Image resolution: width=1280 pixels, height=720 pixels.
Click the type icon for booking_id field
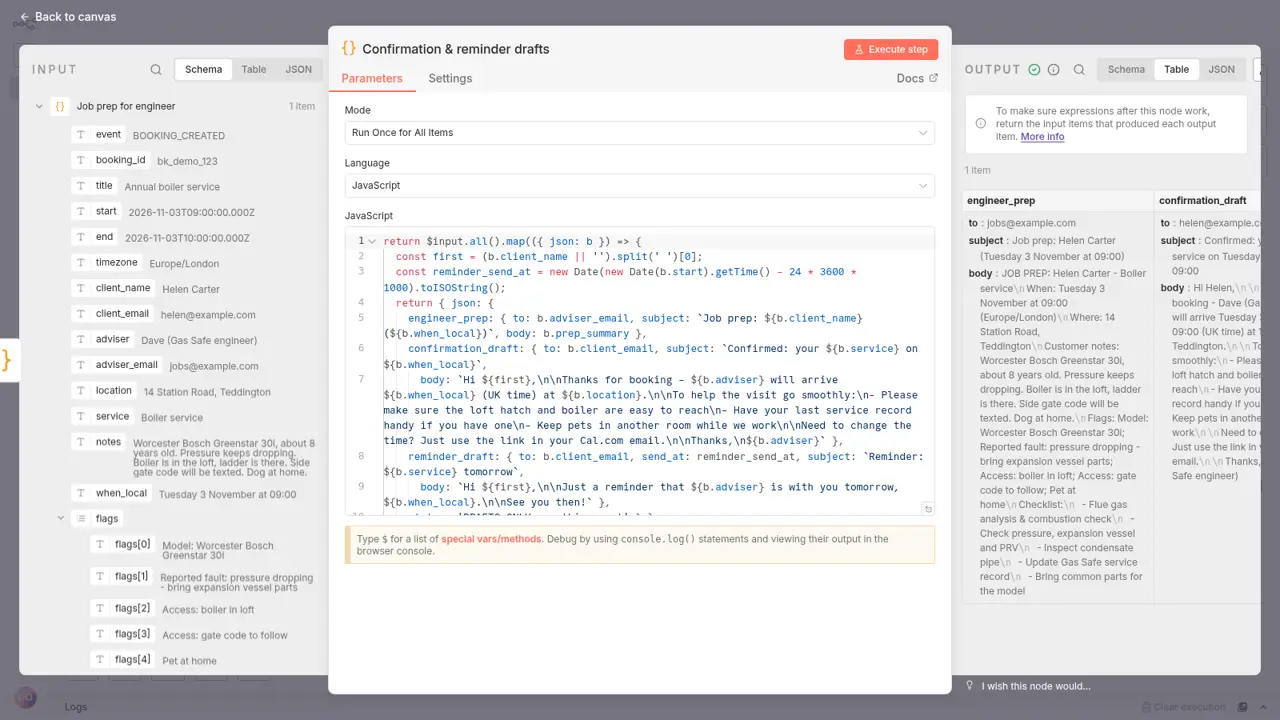click(x=81, y=160)
